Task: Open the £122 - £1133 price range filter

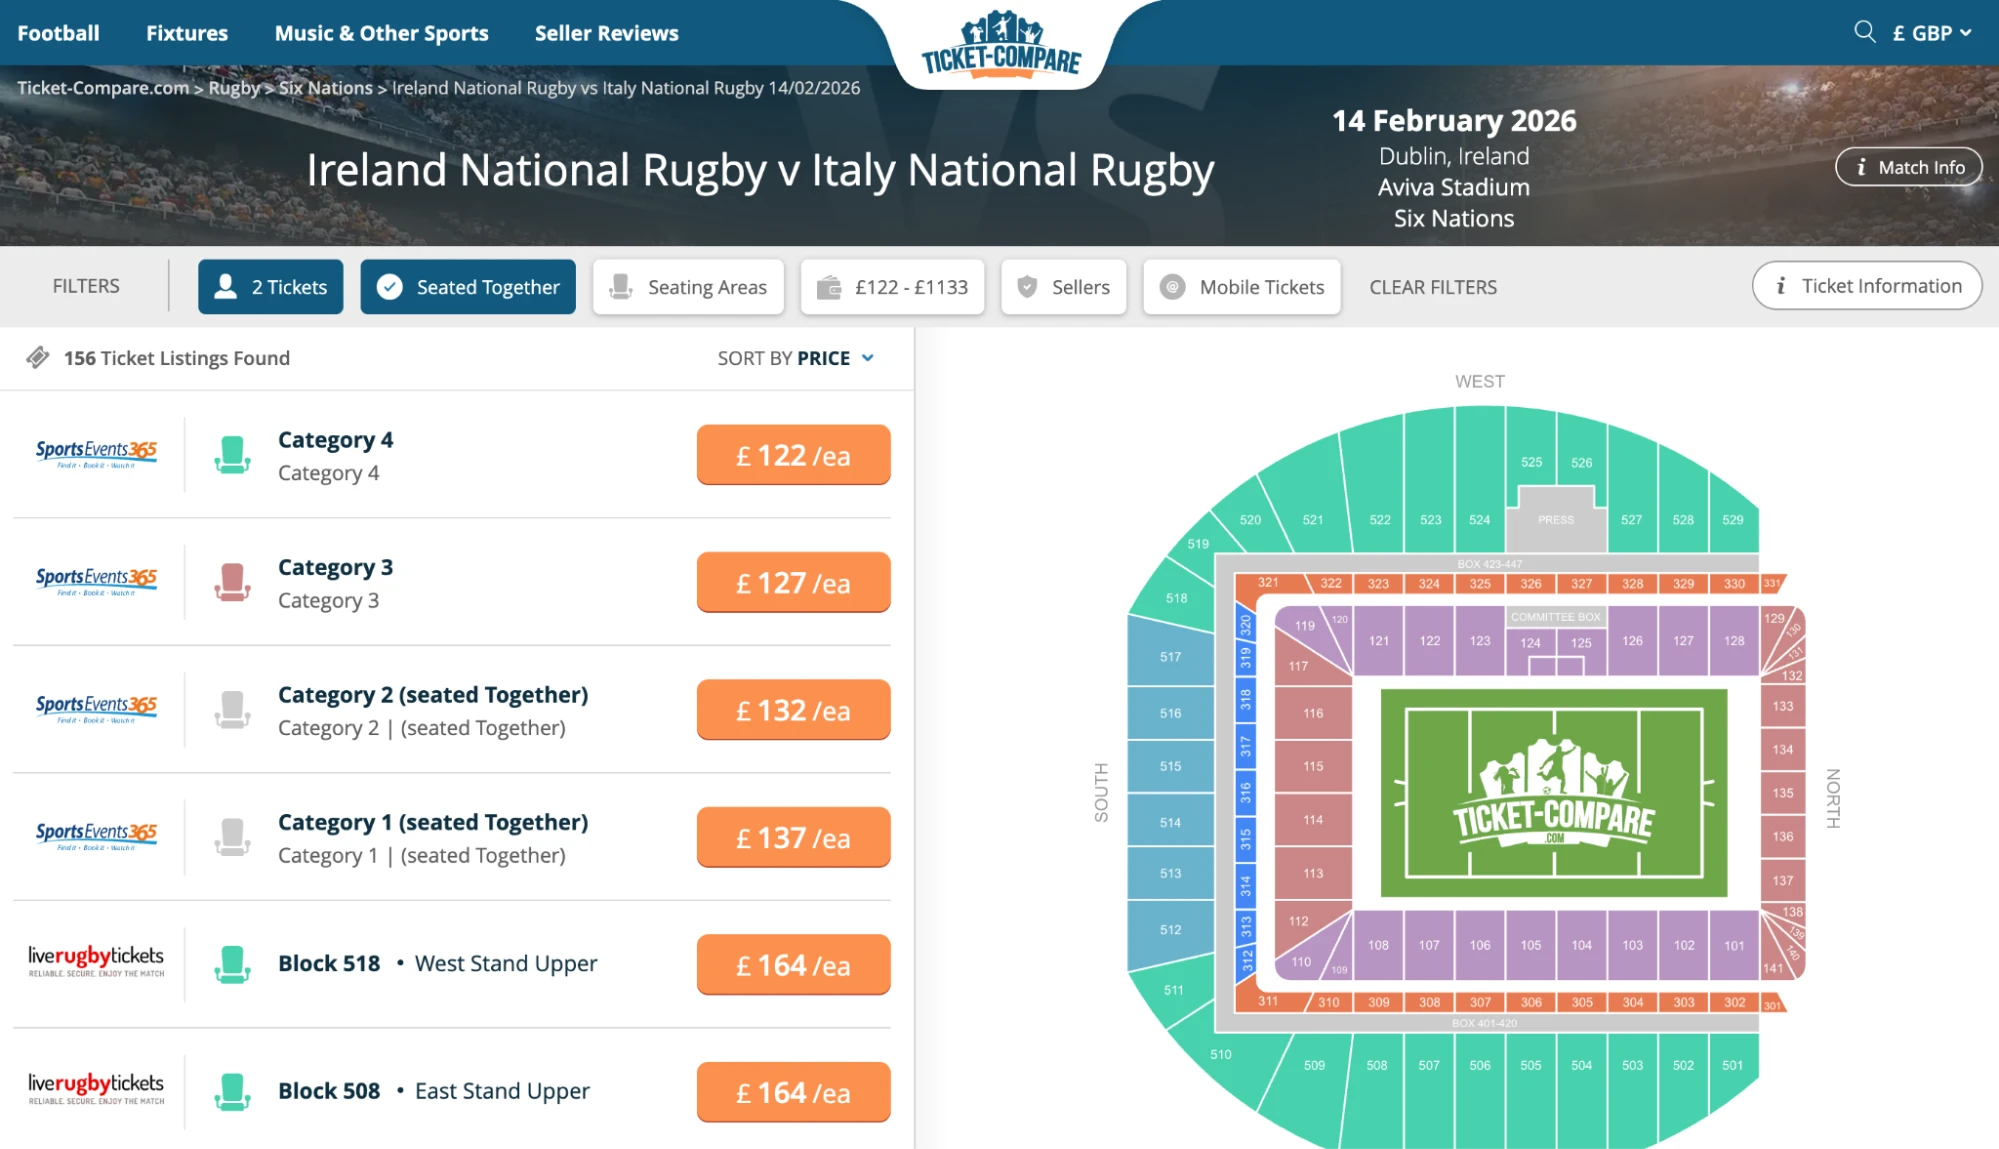Action: pyautogui.click(x=892, y=287)
